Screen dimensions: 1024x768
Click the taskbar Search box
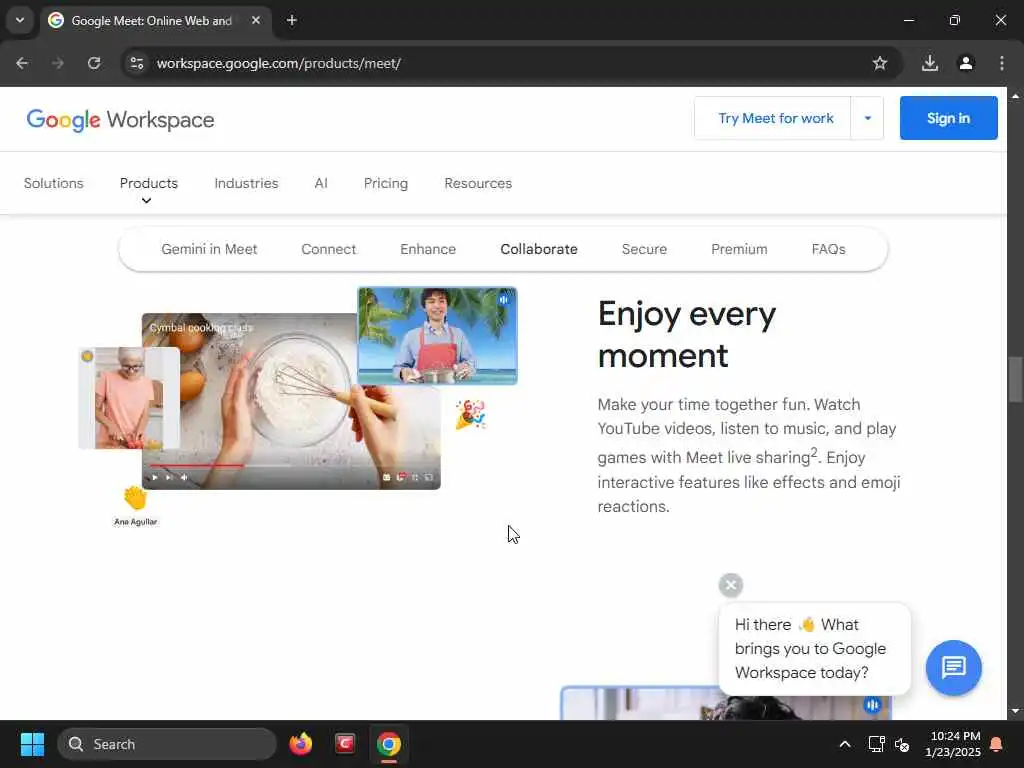(x=167, y=744)
